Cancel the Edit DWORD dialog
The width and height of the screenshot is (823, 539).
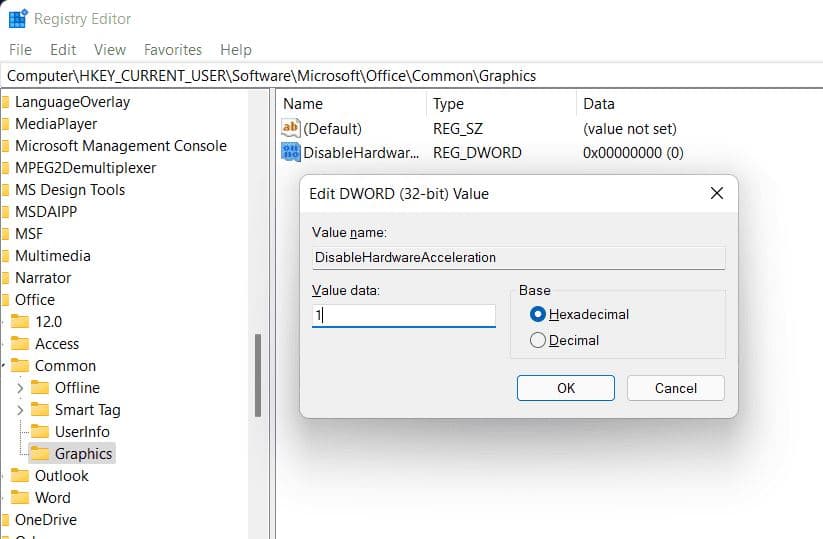click(x=675, y=388)
